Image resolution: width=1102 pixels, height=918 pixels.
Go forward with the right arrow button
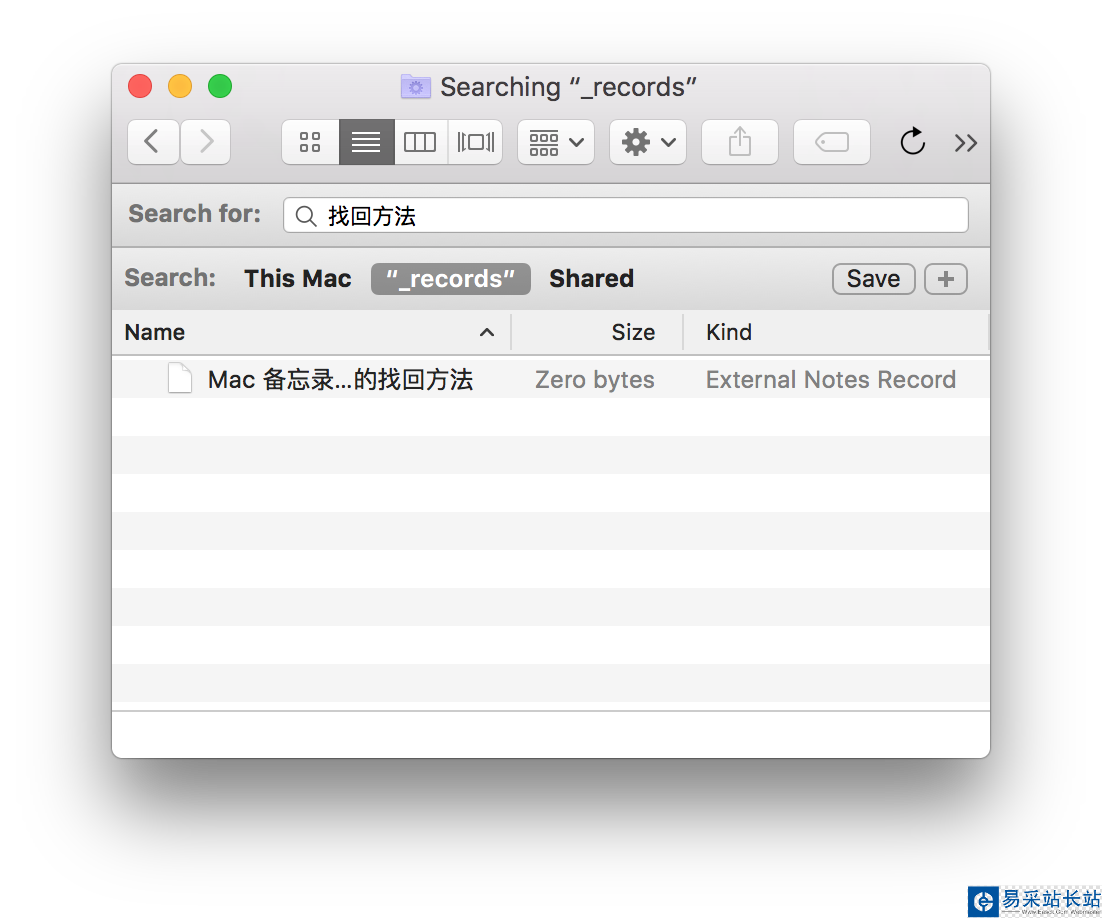tap(206, 142)
